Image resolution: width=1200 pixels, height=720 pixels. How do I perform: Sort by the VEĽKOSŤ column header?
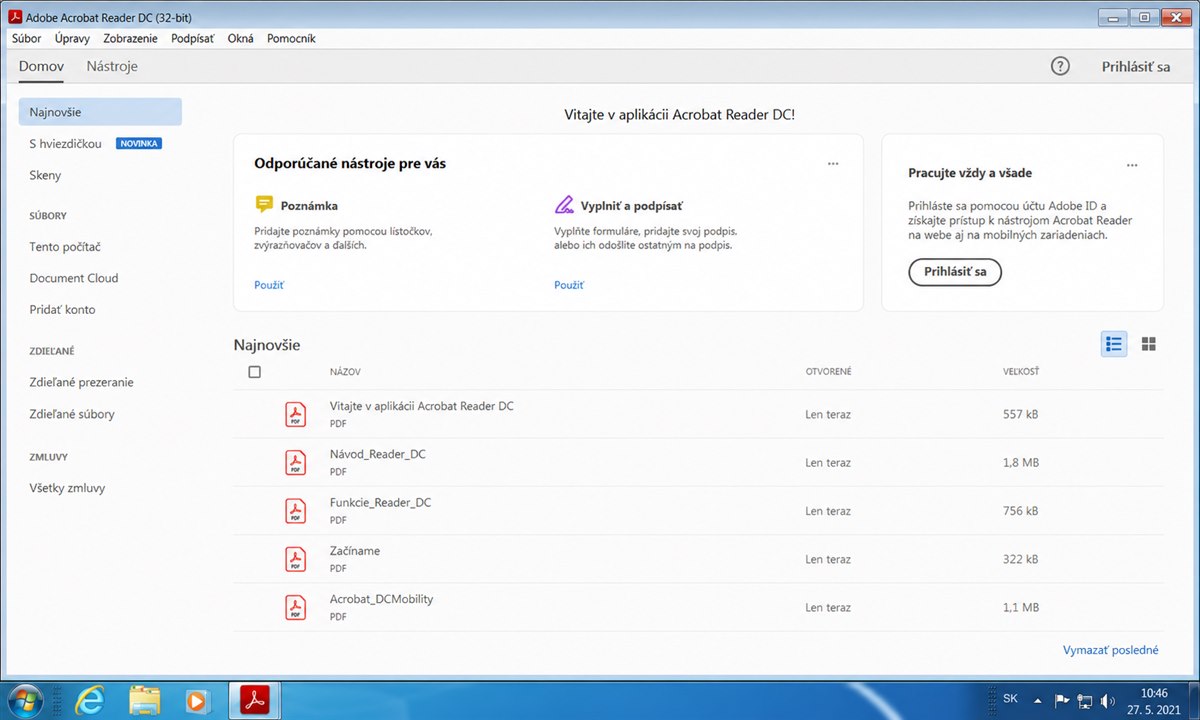point(1021,372)
